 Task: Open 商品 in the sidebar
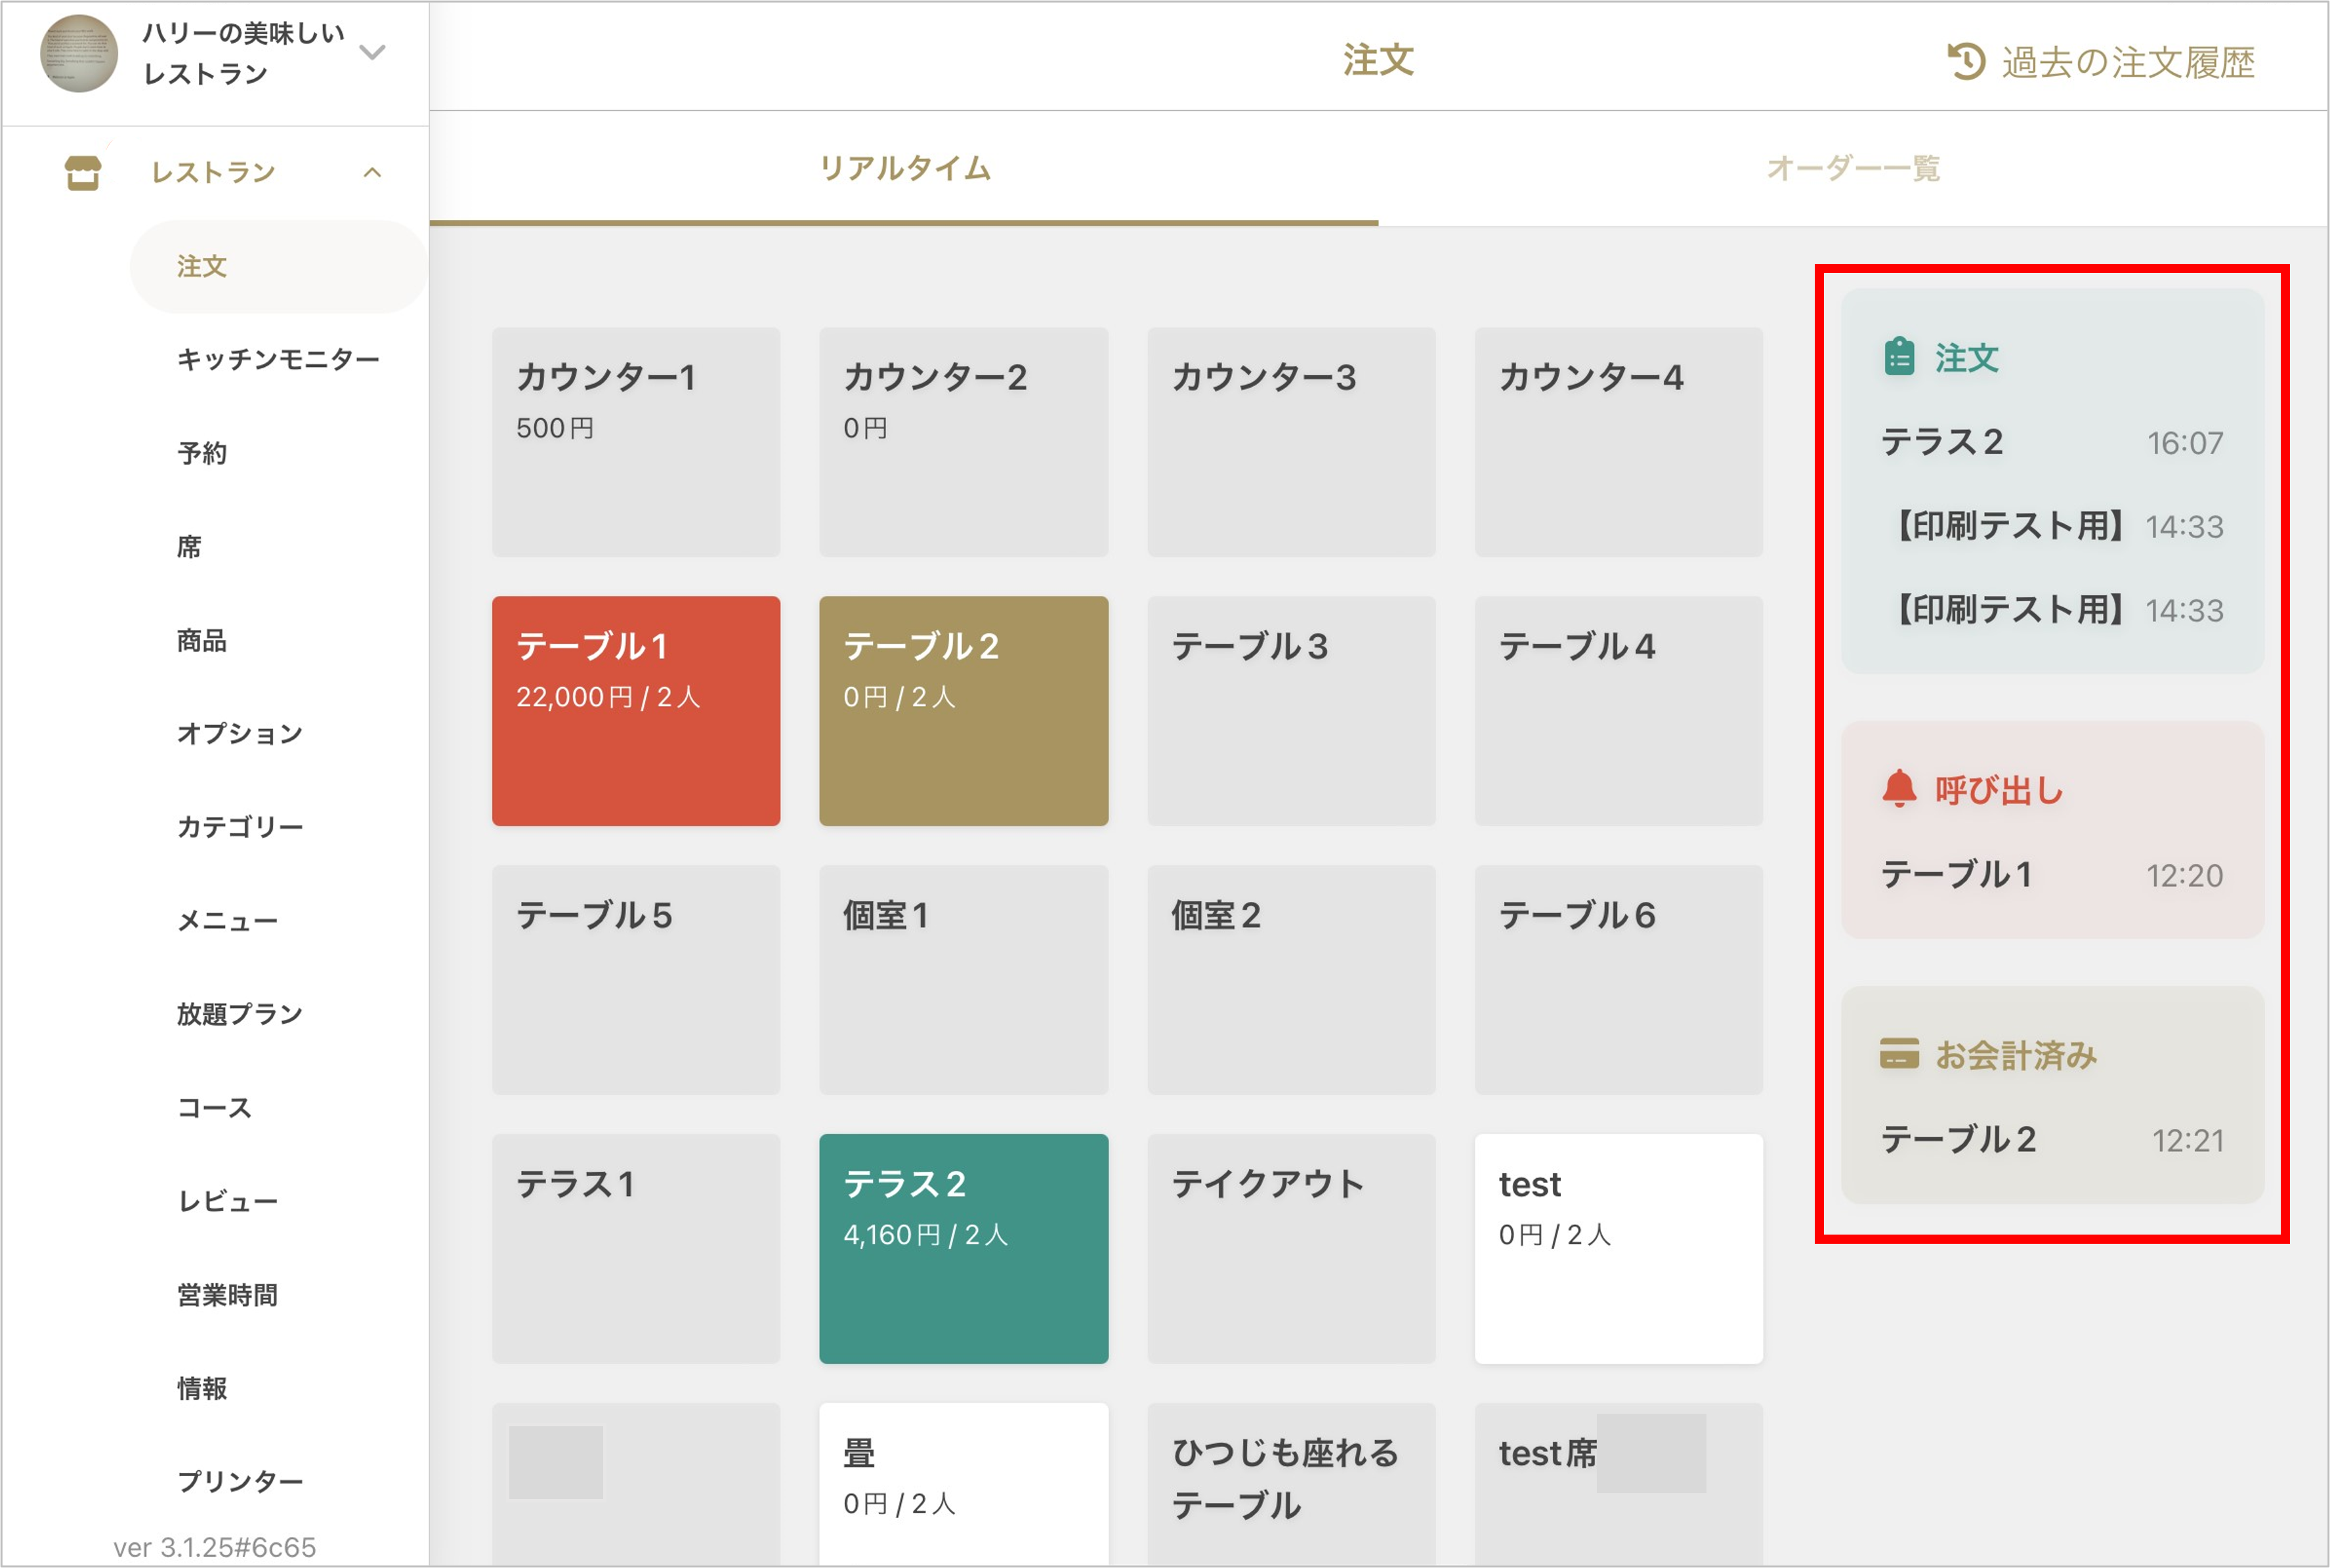pyautogui.click(x=202, y=640)
